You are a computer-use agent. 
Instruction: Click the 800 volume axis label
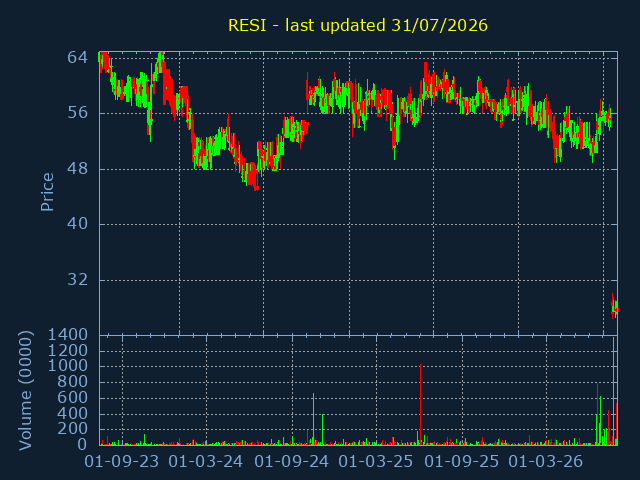[x=73, y=382]
